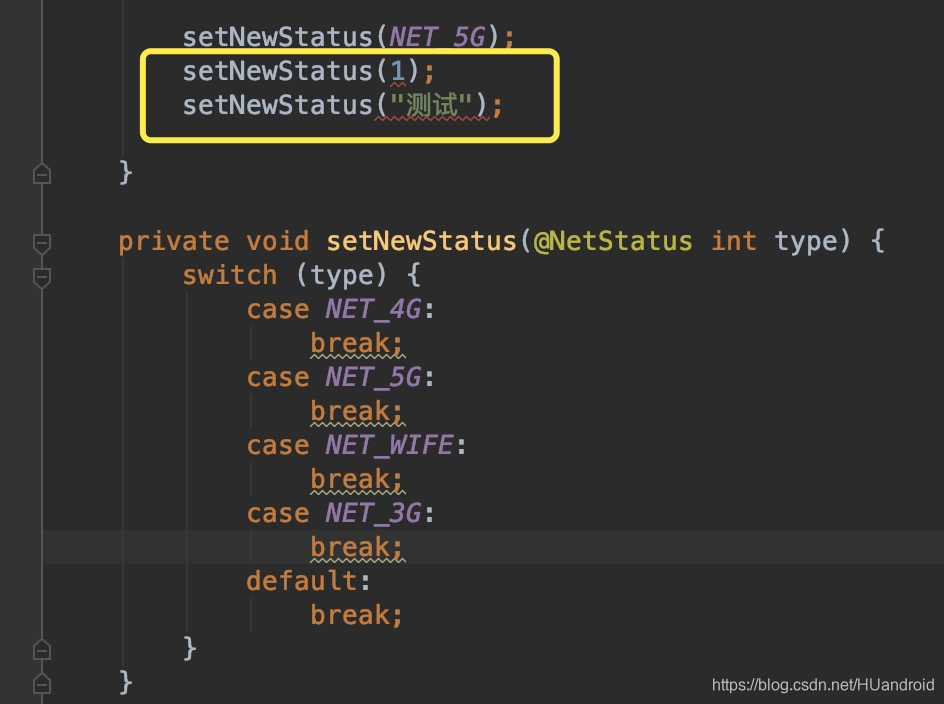Click the case NET_5G constant
The height and width of the screenshot is (704, 944).
point(373,378)
